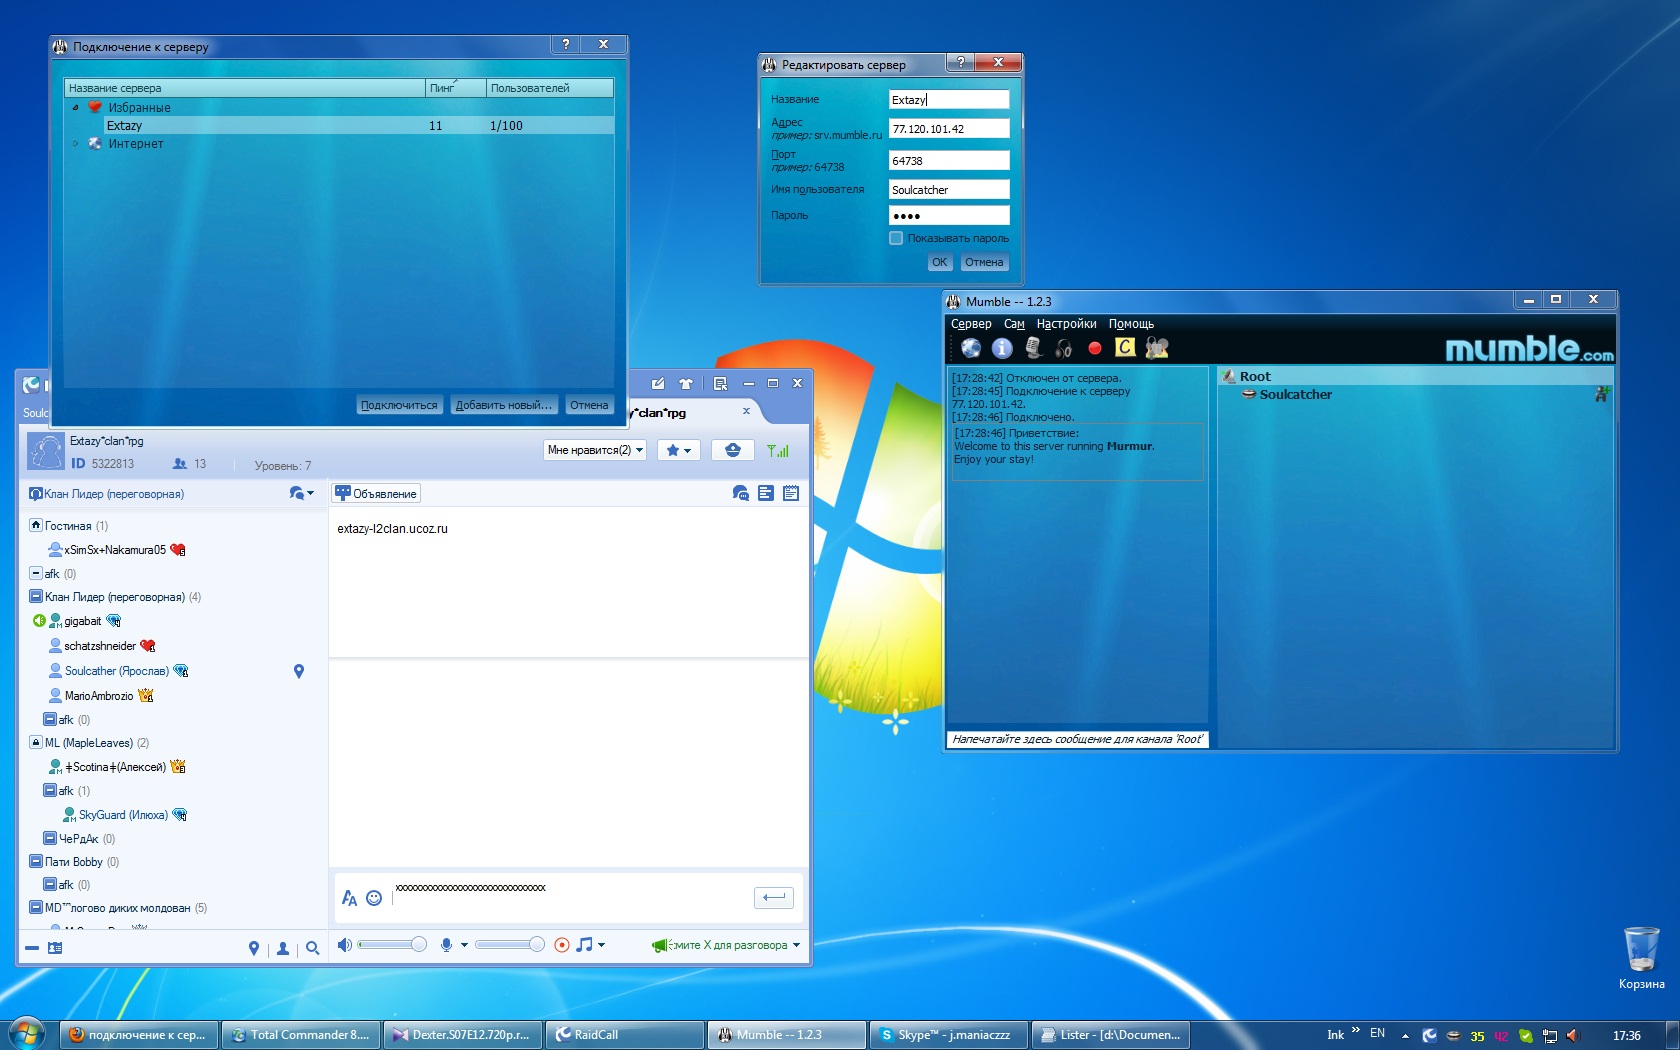This screenshot has height=1050, width=1680.
Task: Click the user icon at channel list bottom
Action: pyautogui.click(x=283, y=948)
